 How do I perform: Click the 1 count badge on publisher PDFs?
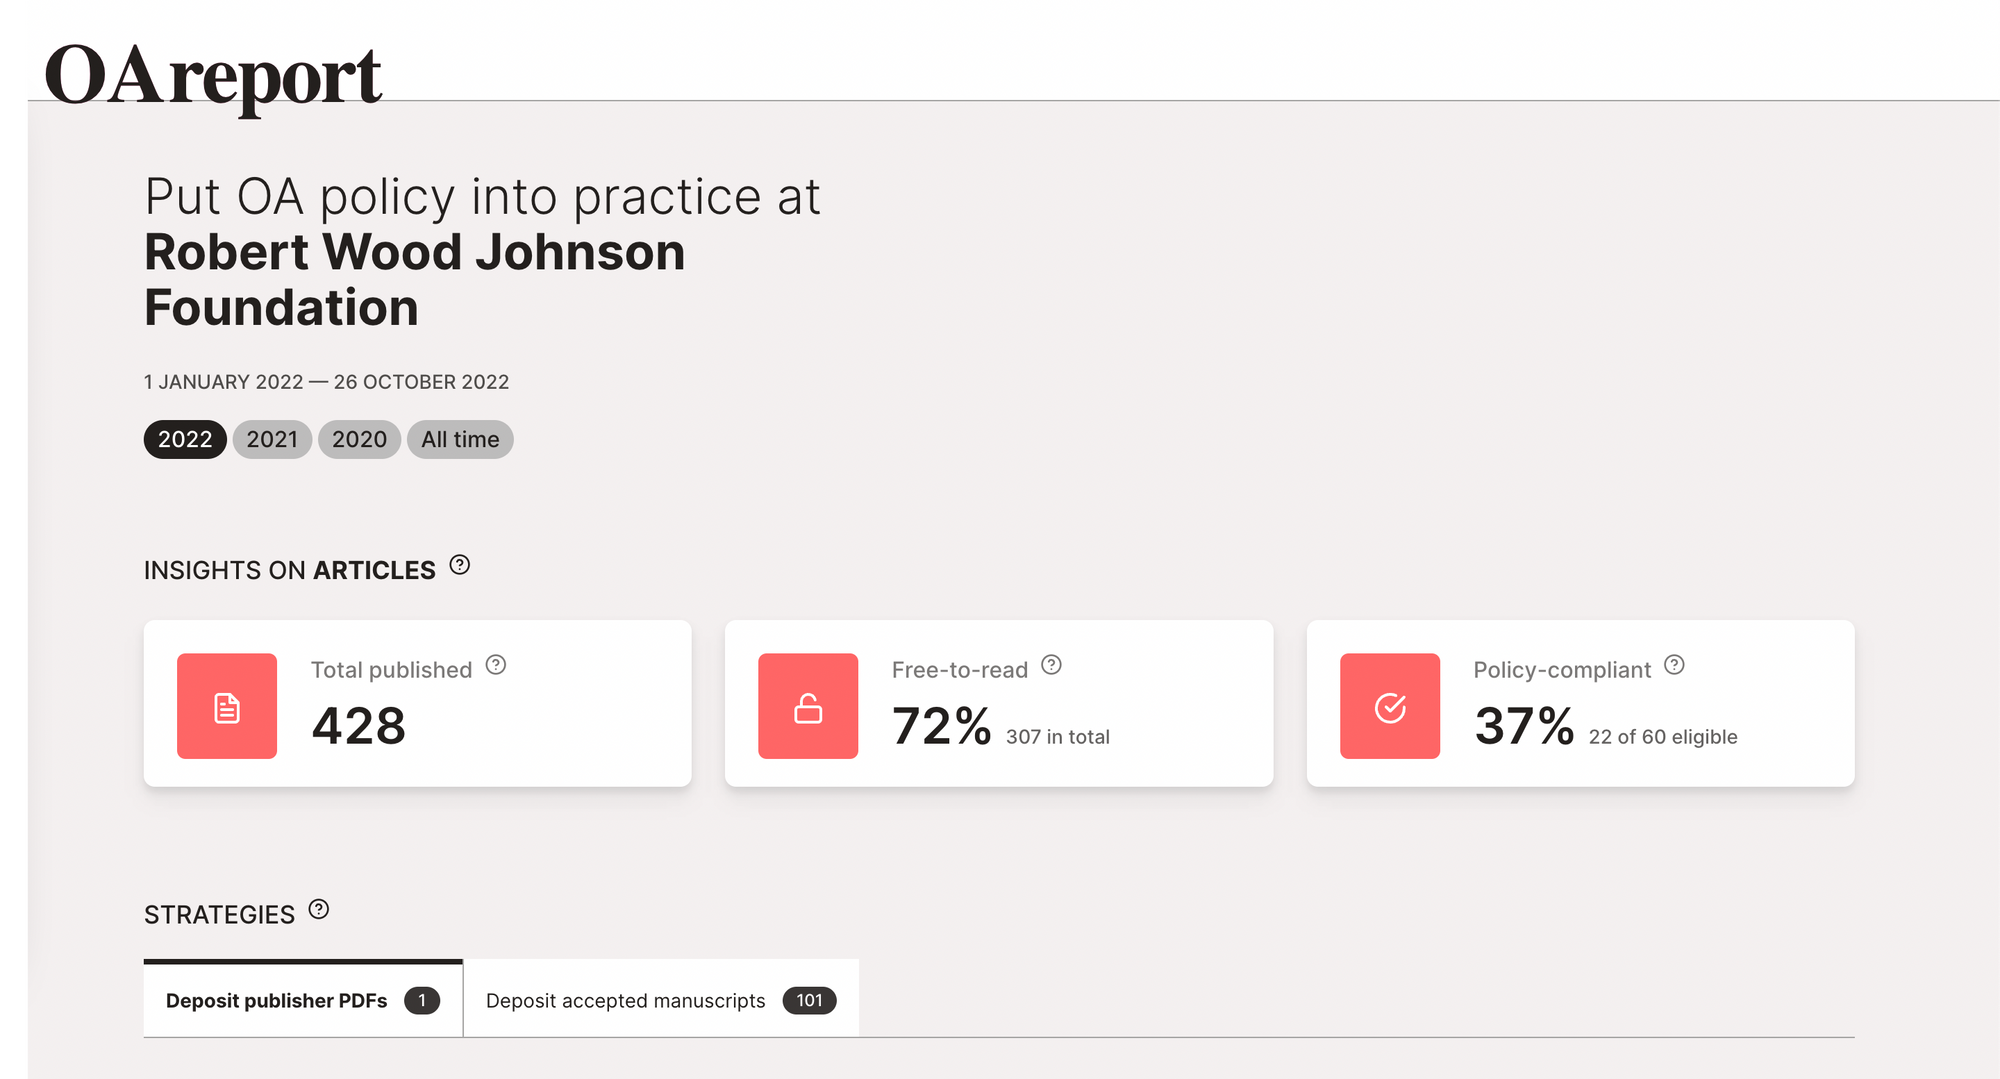(x=423, y=1000)
